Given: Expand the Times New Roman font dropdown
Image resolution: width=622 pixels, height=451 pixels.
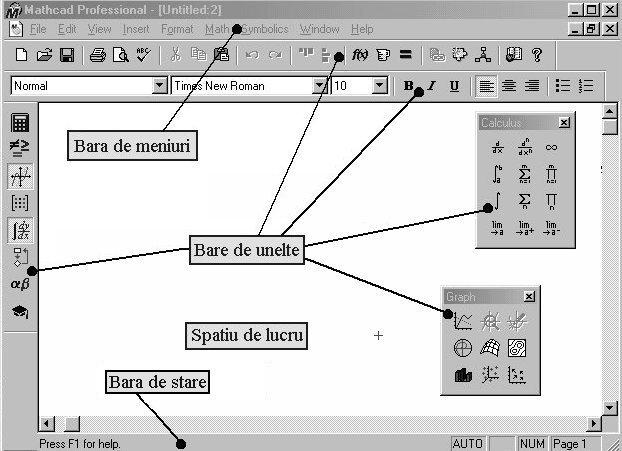Looking at the screenshot, I should pos(319,85).
